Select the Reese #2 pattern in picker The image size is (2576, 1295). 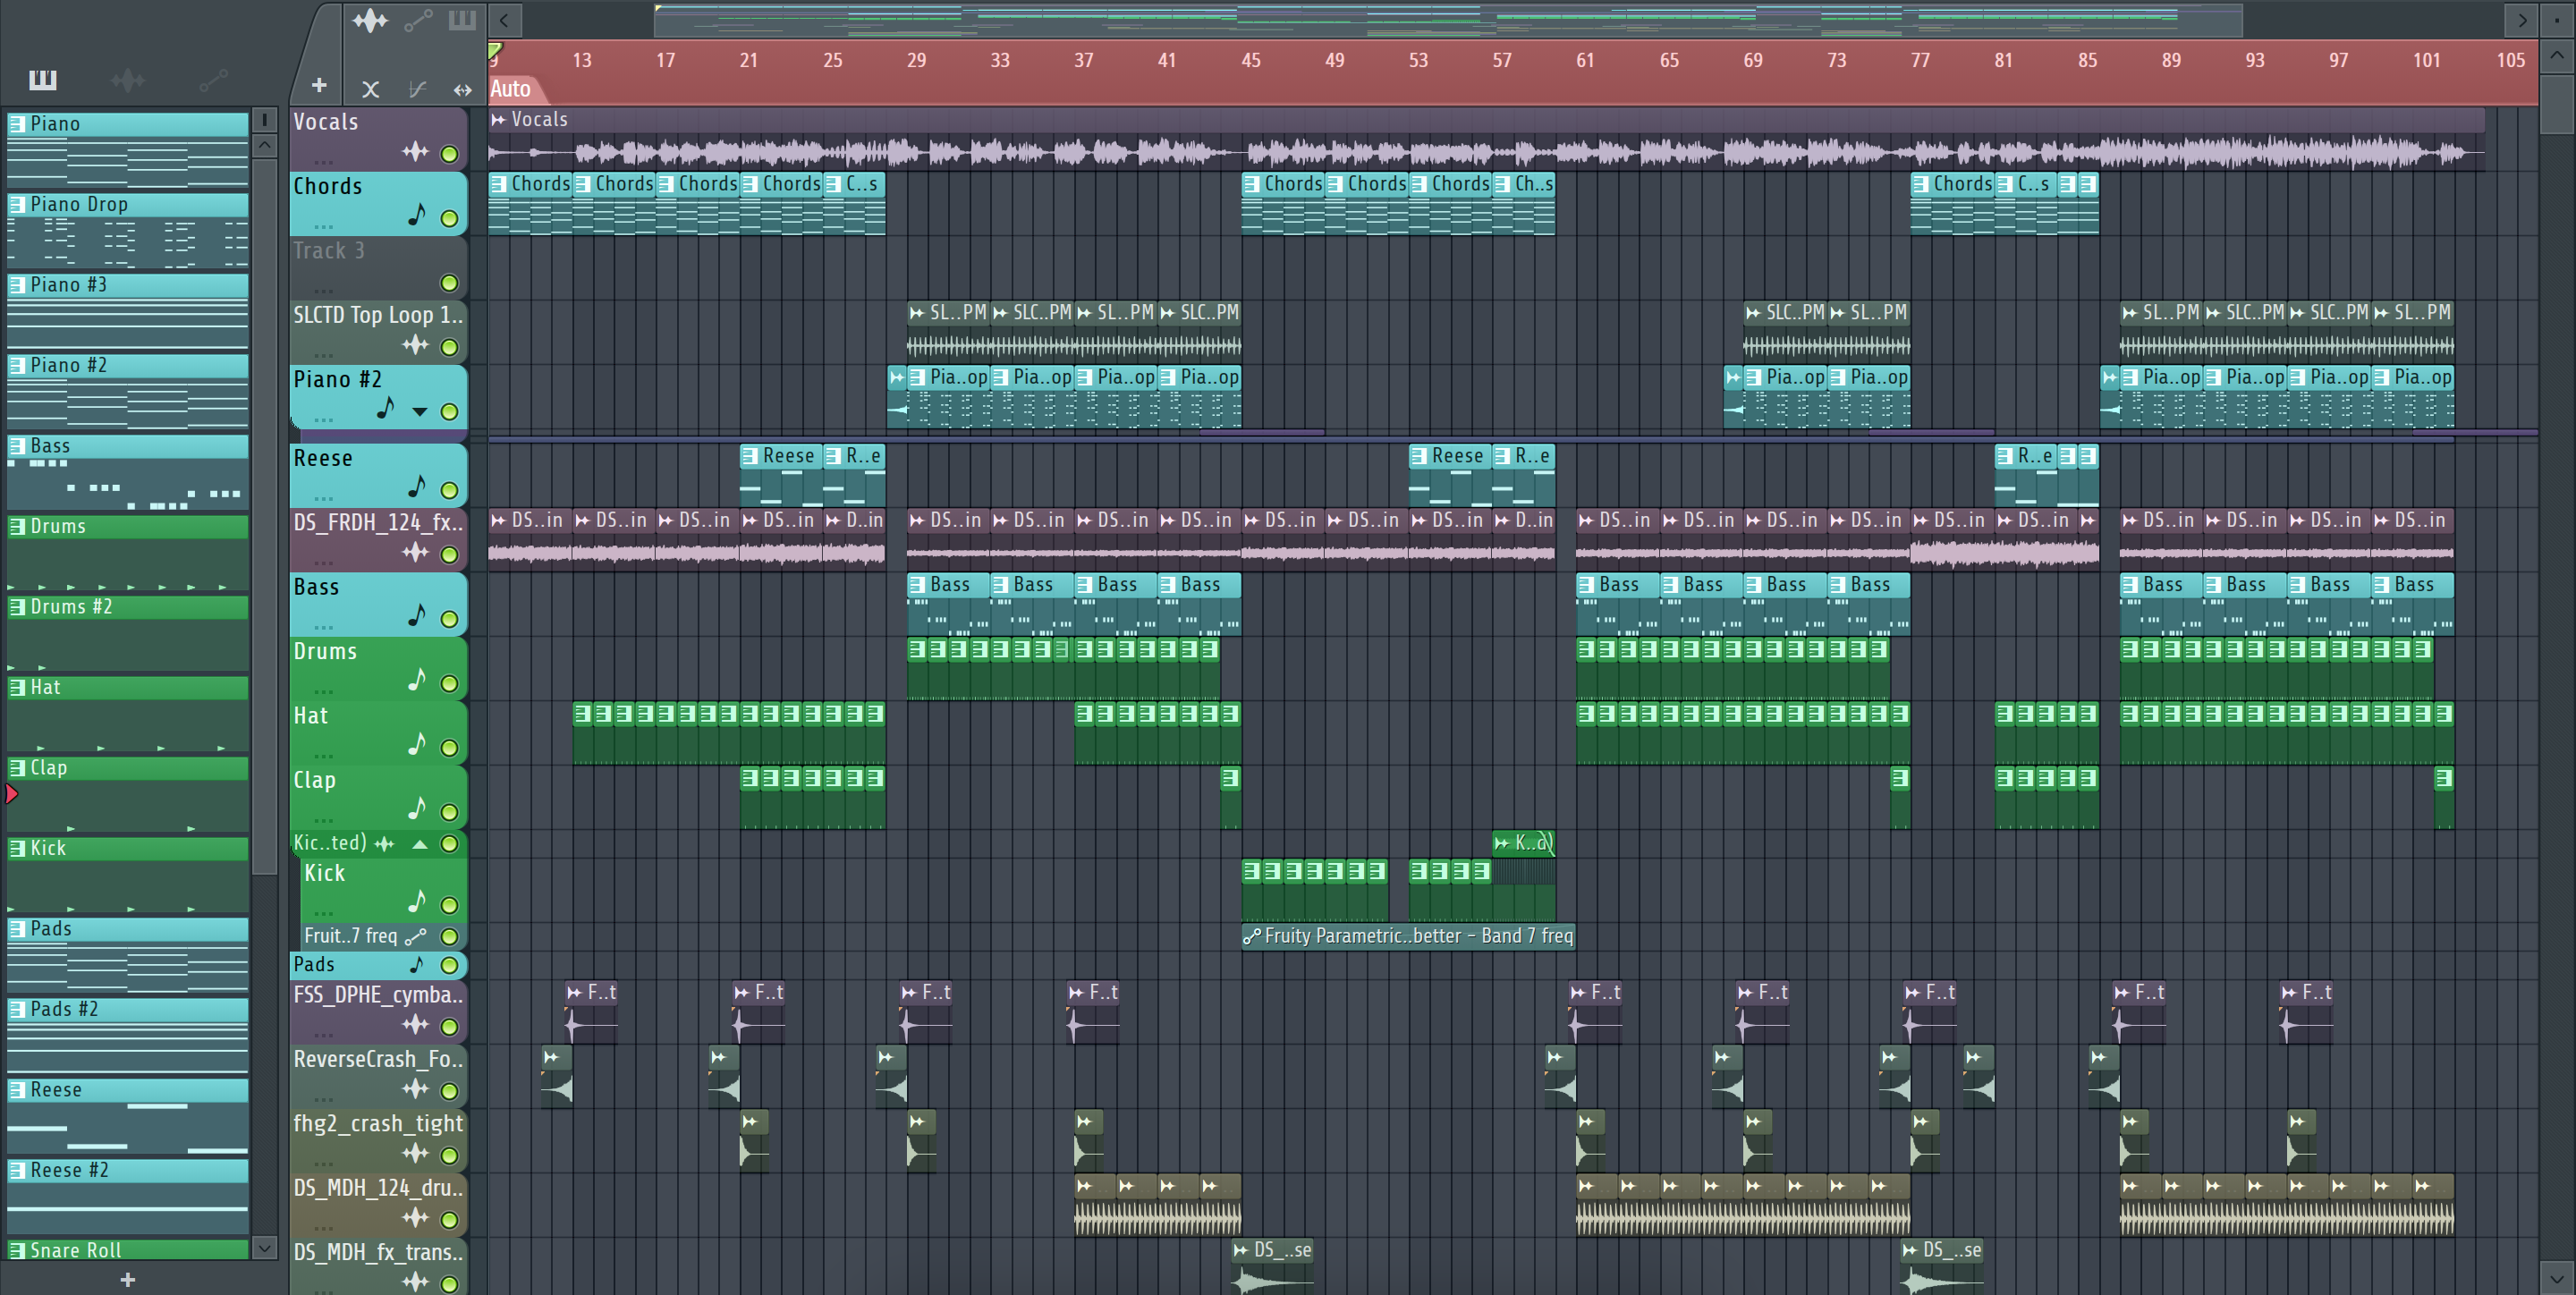(x=128, y=1197)
